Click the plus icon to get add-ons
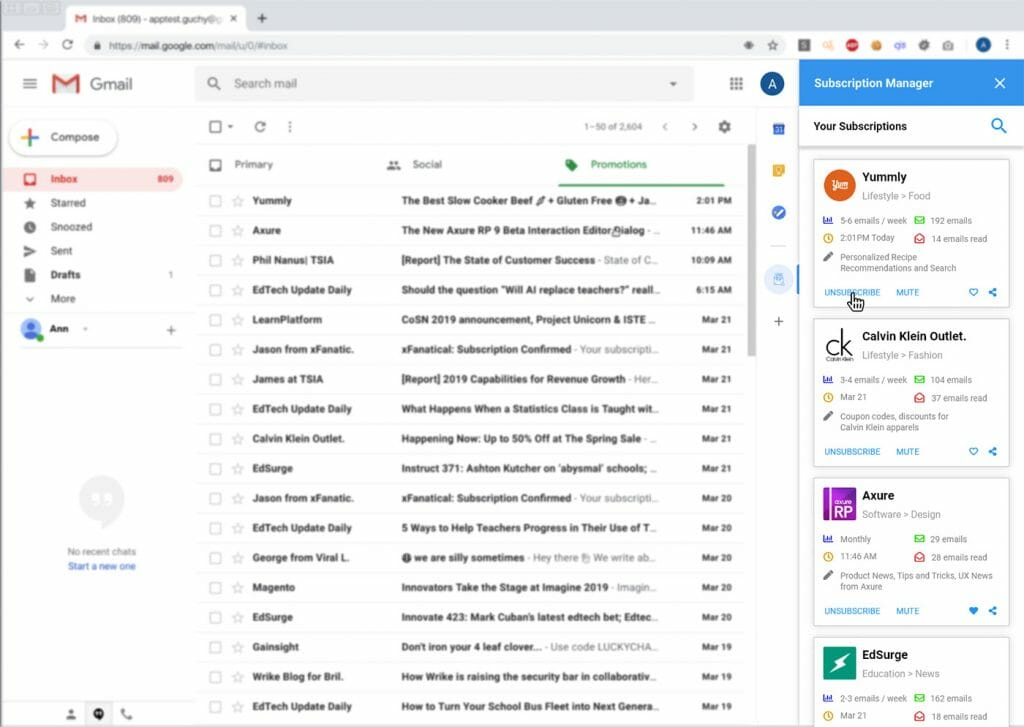Image resolution: width=1024 pixels, height=727 pixels. (778, 321)
